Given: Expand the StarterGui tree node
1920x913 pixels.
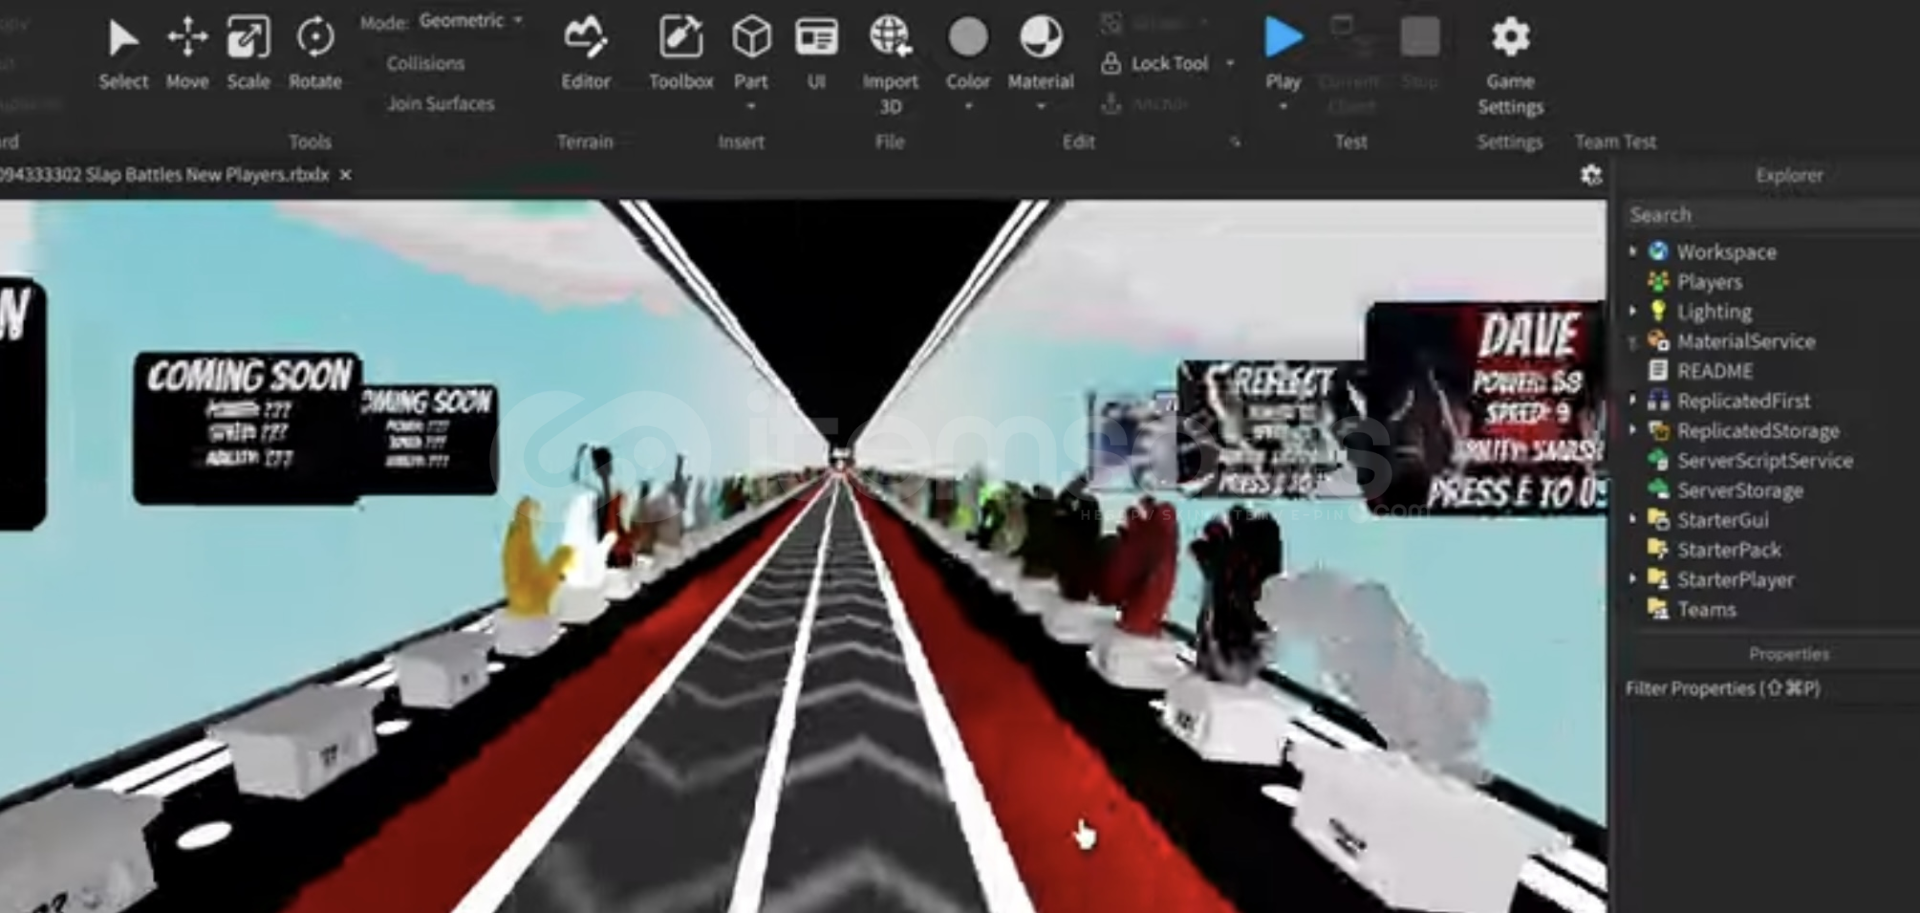Looking at the screenshot, I should [x=1632, y=519].
